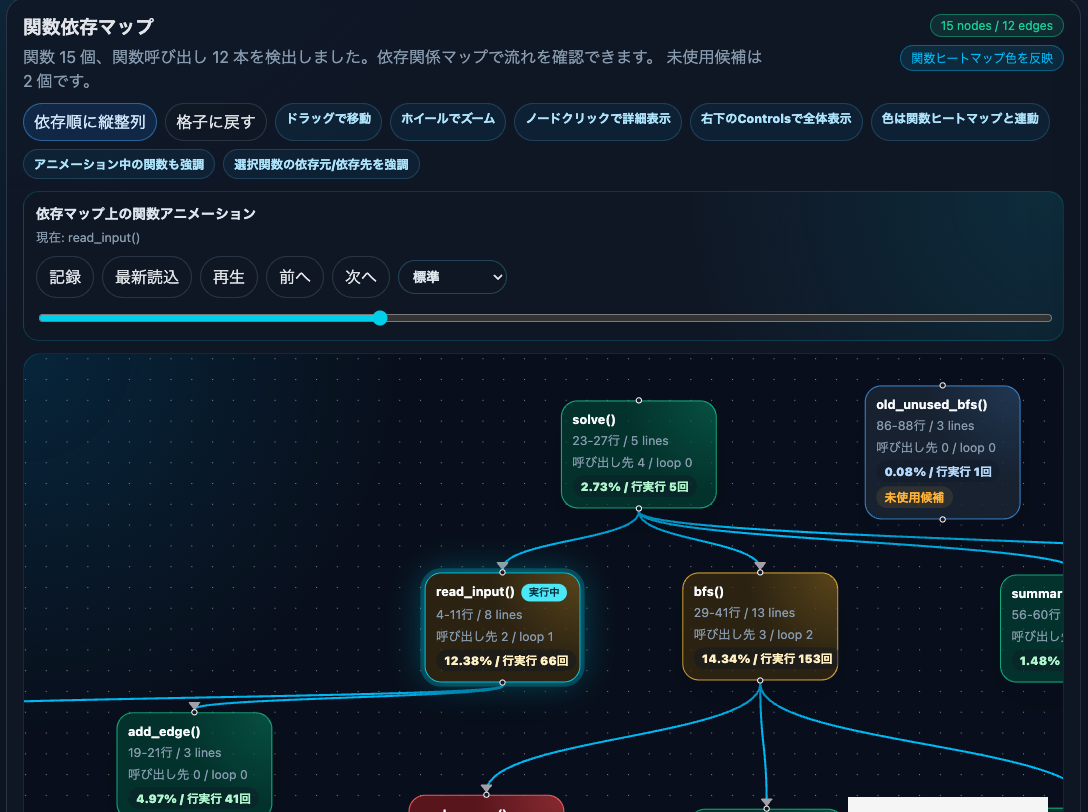The image size is (1088, 812).
Task: Select the add_edge() node
Action: pos(194,762)
